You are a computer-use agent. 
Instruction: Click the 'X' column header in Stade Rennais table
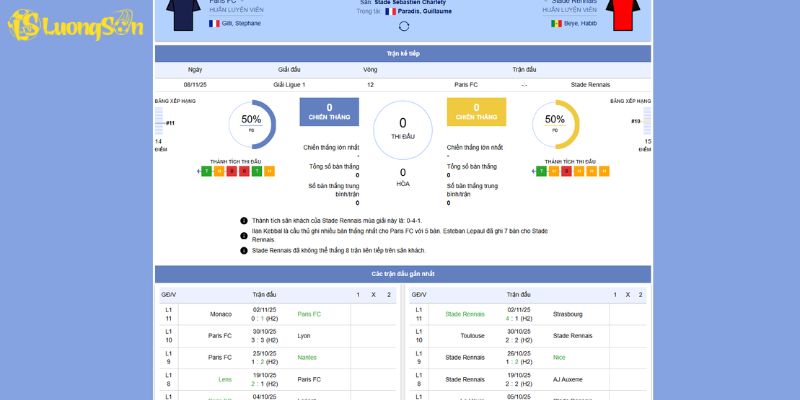coord(628,295)
